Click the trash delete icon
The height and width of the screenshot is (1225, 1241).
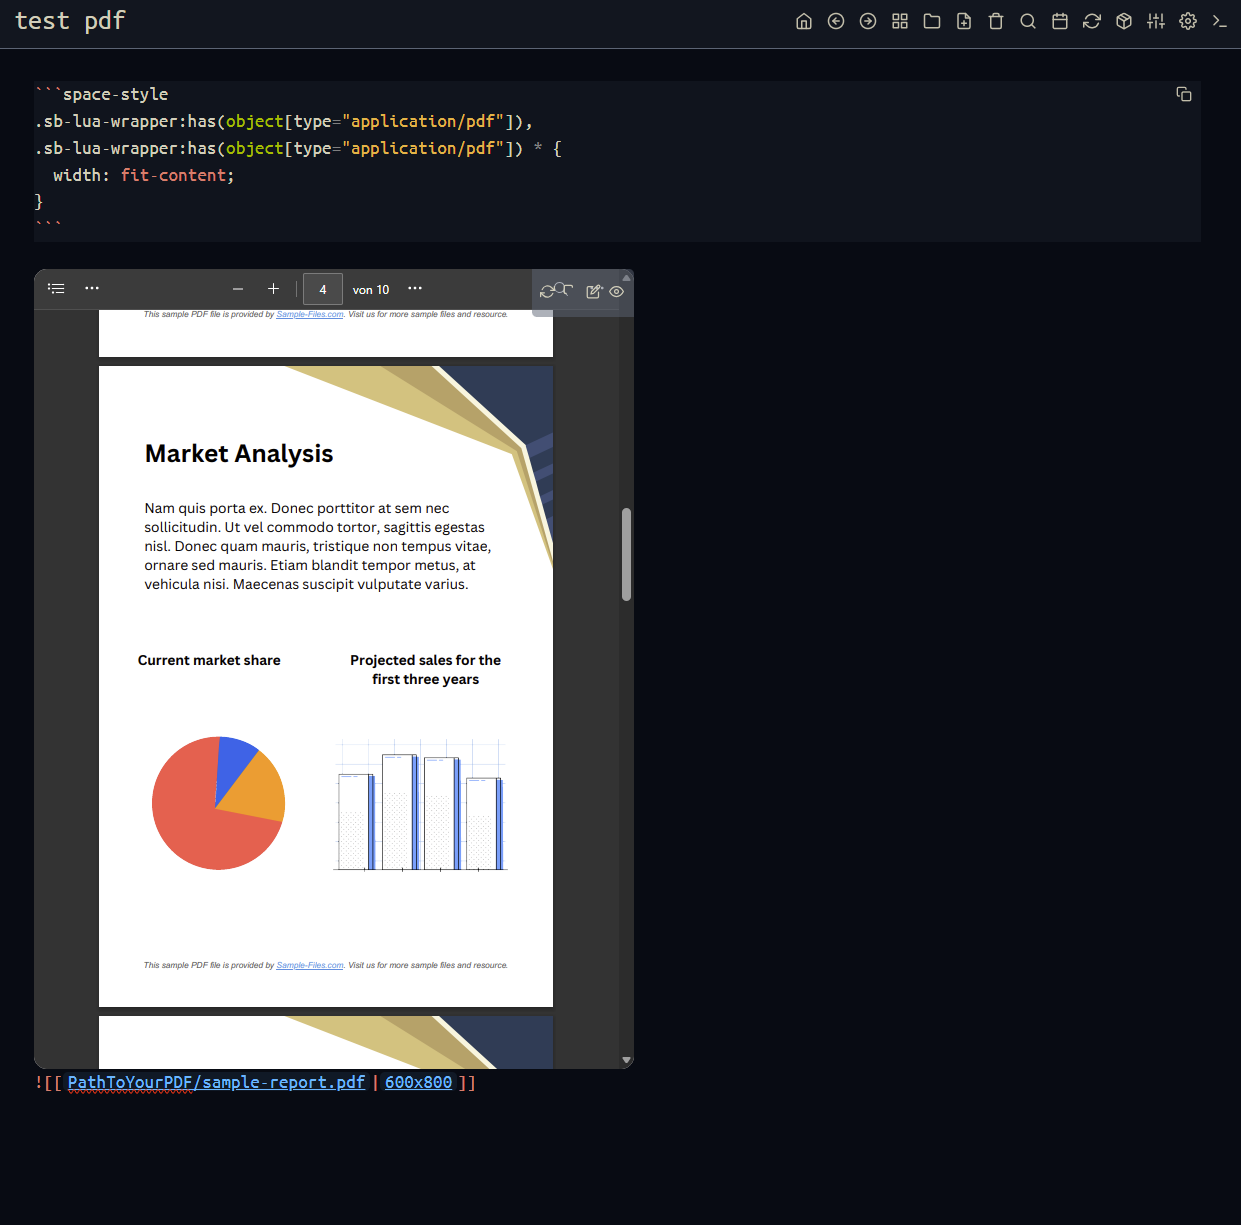click(996, 21)
